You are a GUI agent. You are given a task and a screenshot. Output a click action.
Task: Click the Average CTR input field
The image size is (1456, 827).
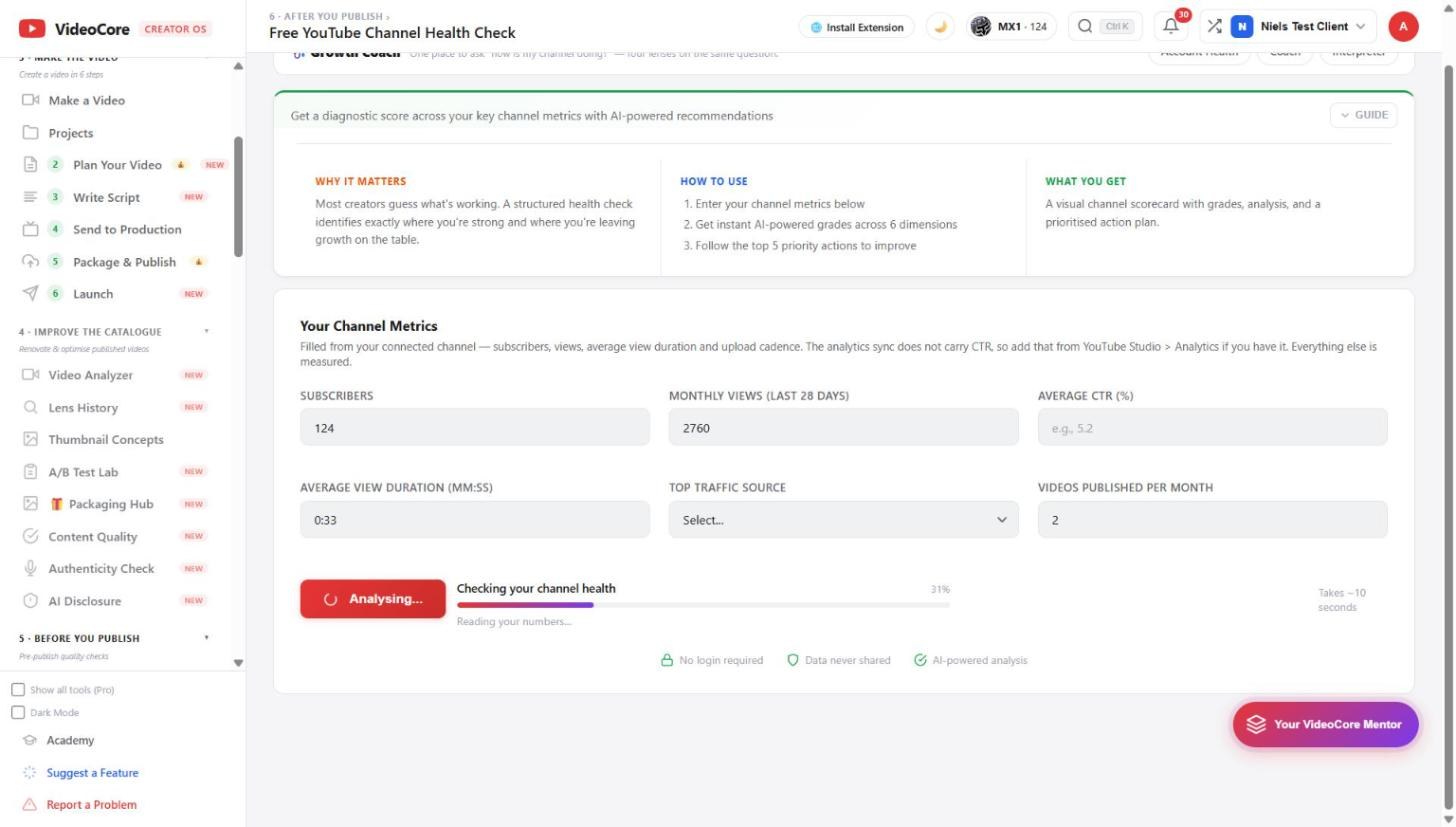pyautogui.click(x=1212, y=428)
